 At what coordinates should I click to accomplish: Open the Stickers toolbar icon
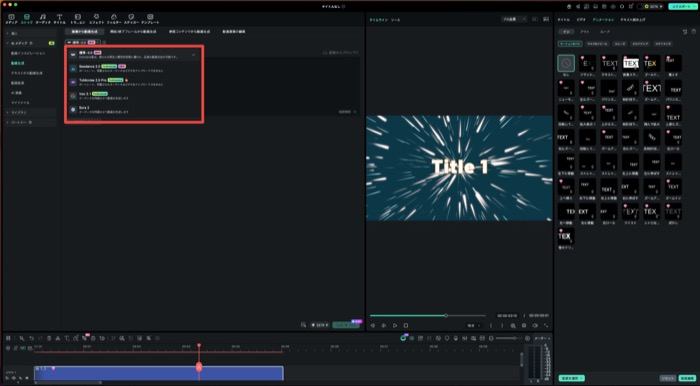[131, 19]
